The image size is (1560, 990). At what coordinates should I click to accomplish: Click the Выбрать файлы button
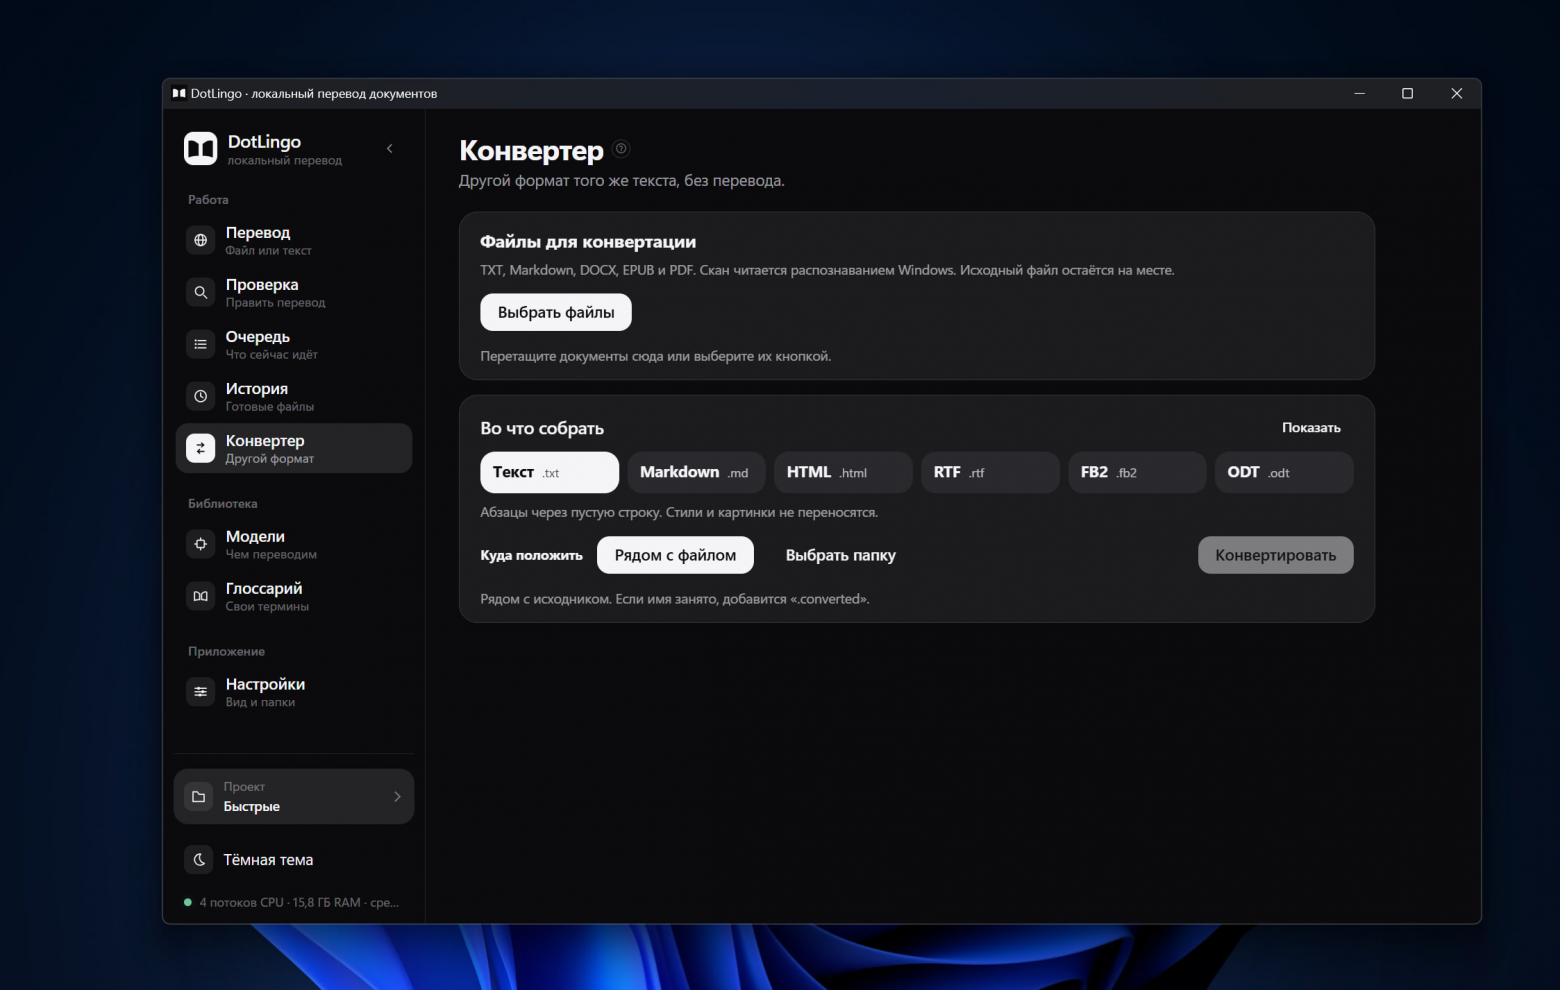(556, 312)
